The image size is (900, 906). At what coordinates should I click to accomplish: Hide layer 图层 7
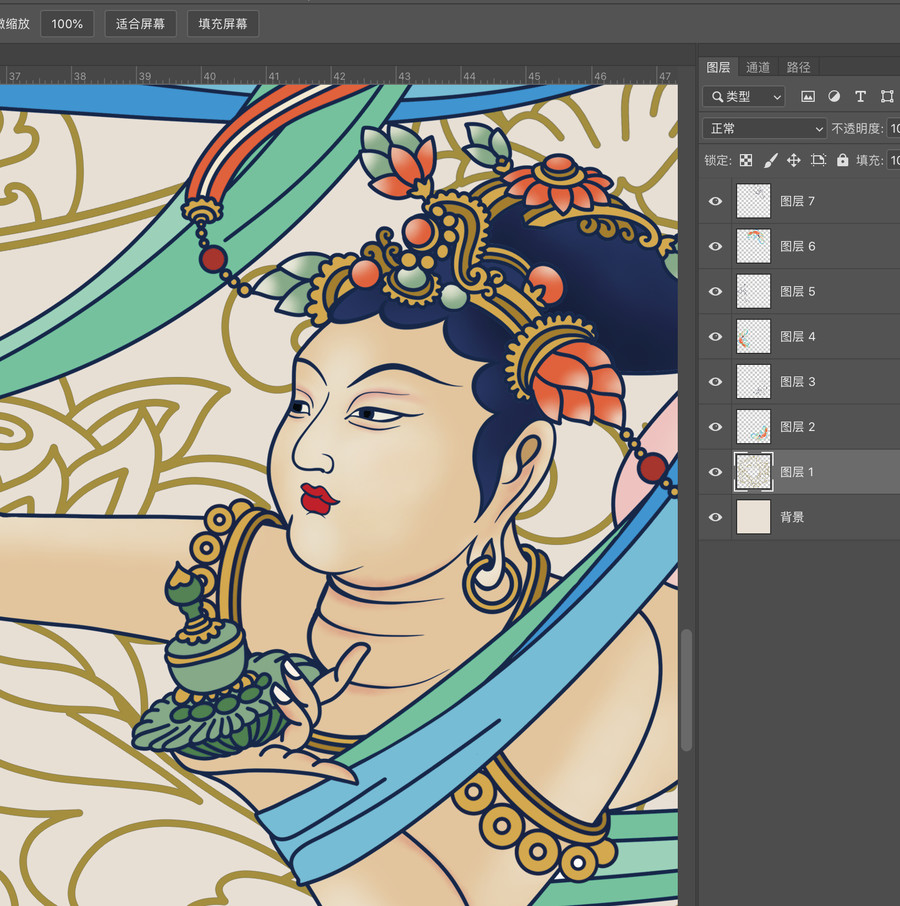(x=715, y=201)
